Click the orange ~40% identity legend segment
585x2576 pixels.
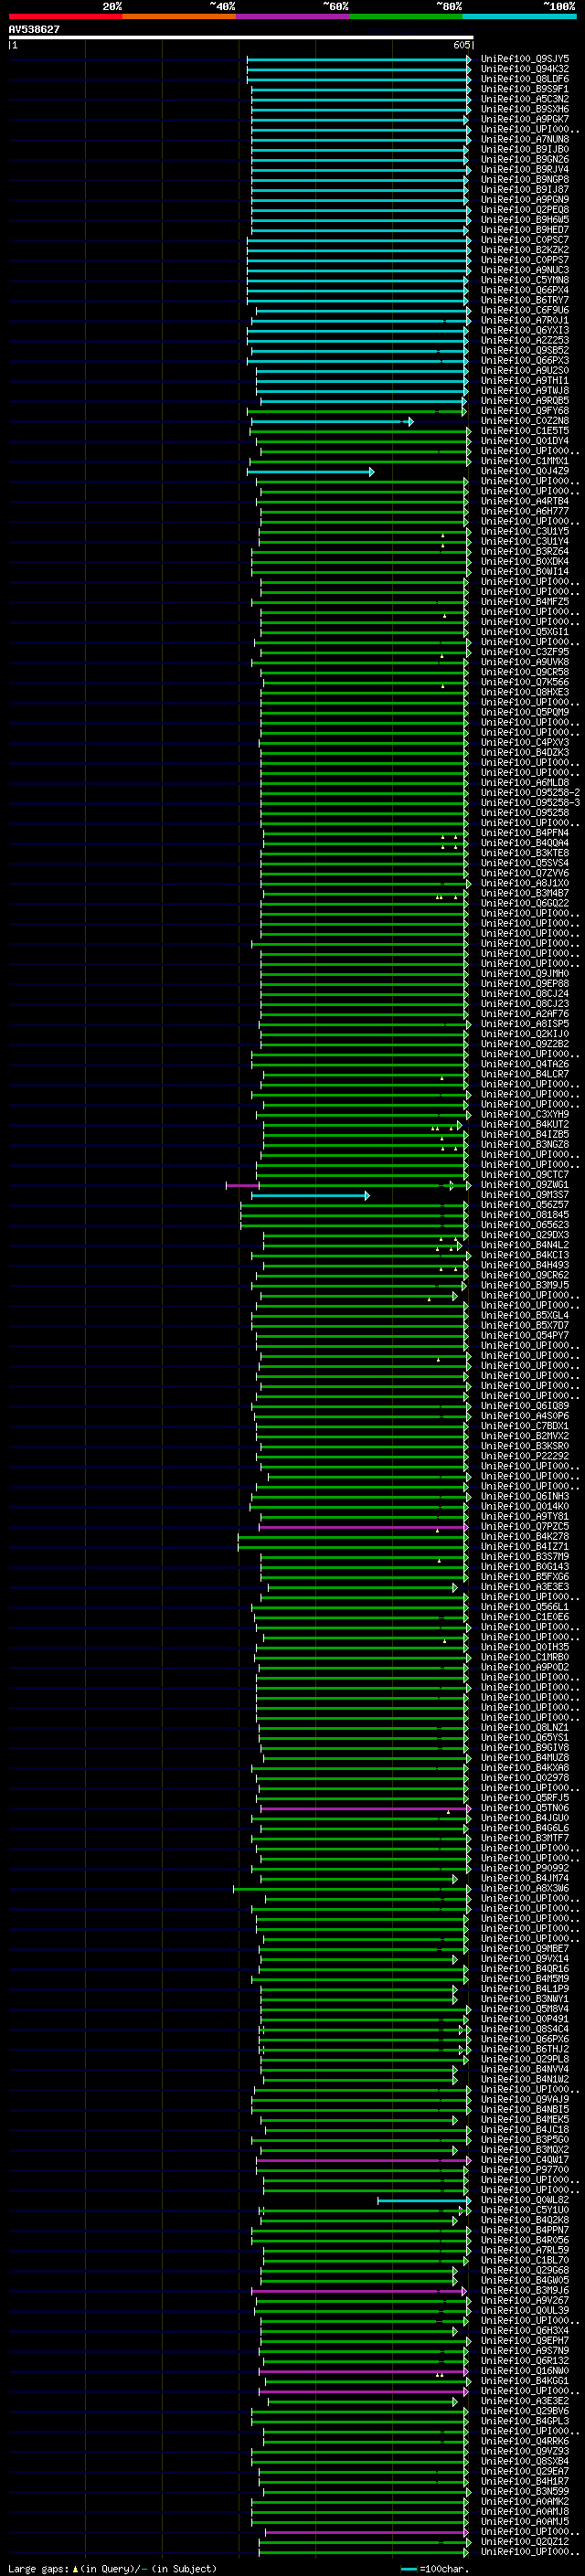[179, 16]
